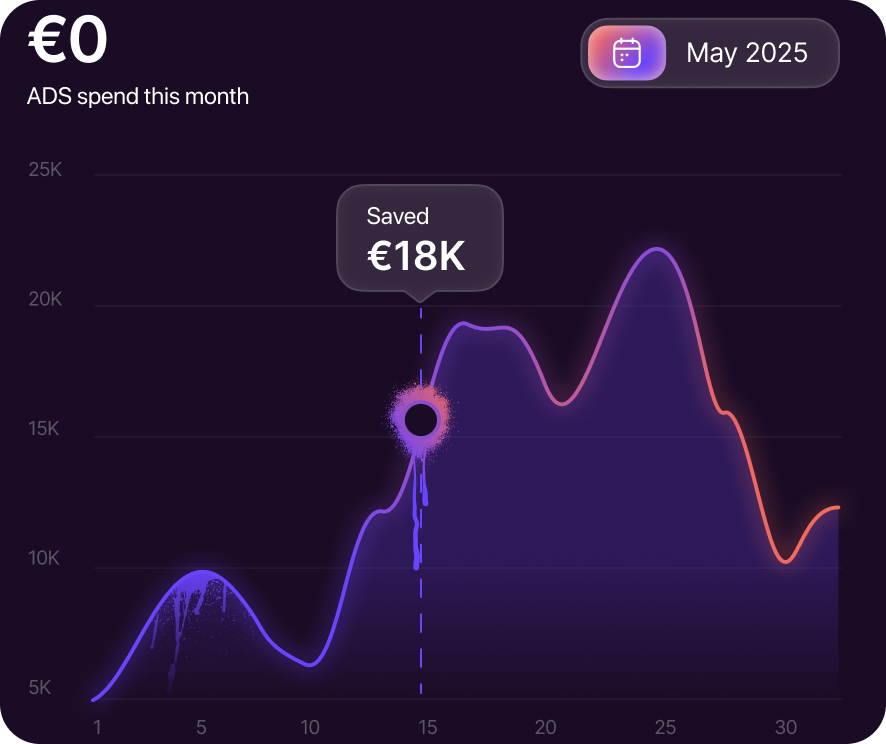Click the circular data point marker on day 15
886x744 pixels.
pyautogui.click(x=421, y=420)
